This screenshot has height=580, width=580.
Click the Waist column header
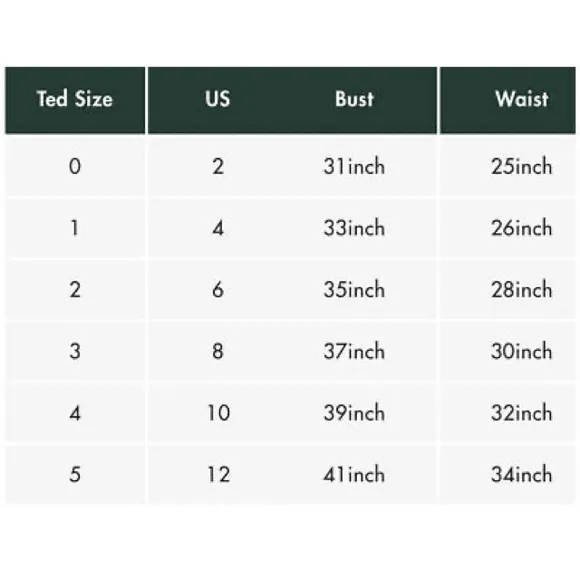click(x=522, y=99)
